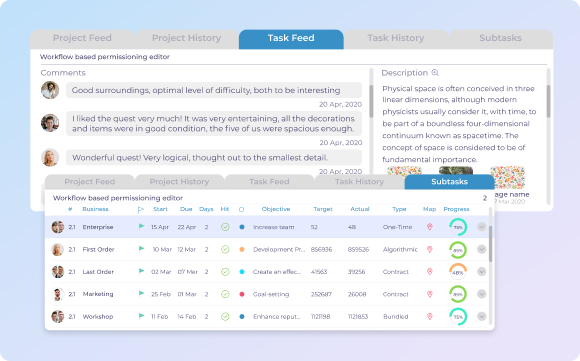Click the magnifier icon beside Description
The width and height of the screenshot is (580, 361).
tap(435, 72)
